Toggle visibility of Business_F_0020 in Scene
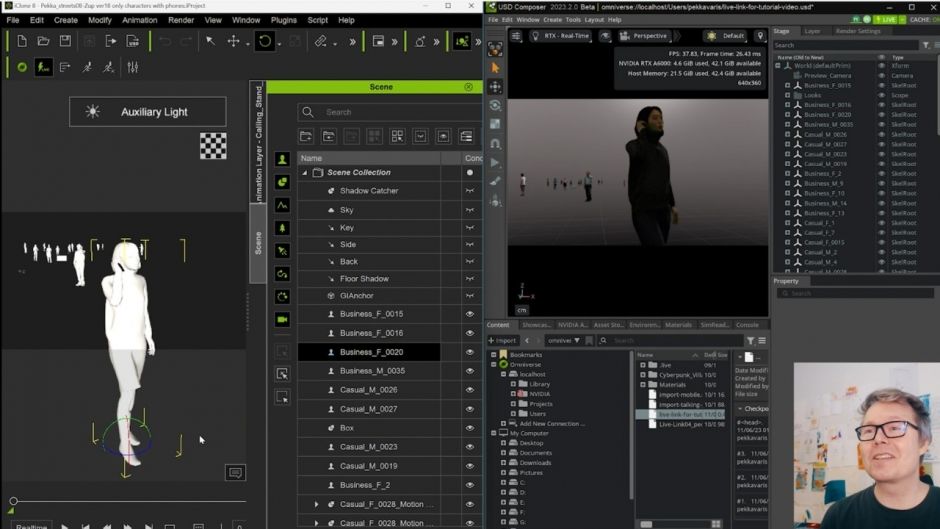 (x=469, y=352)
